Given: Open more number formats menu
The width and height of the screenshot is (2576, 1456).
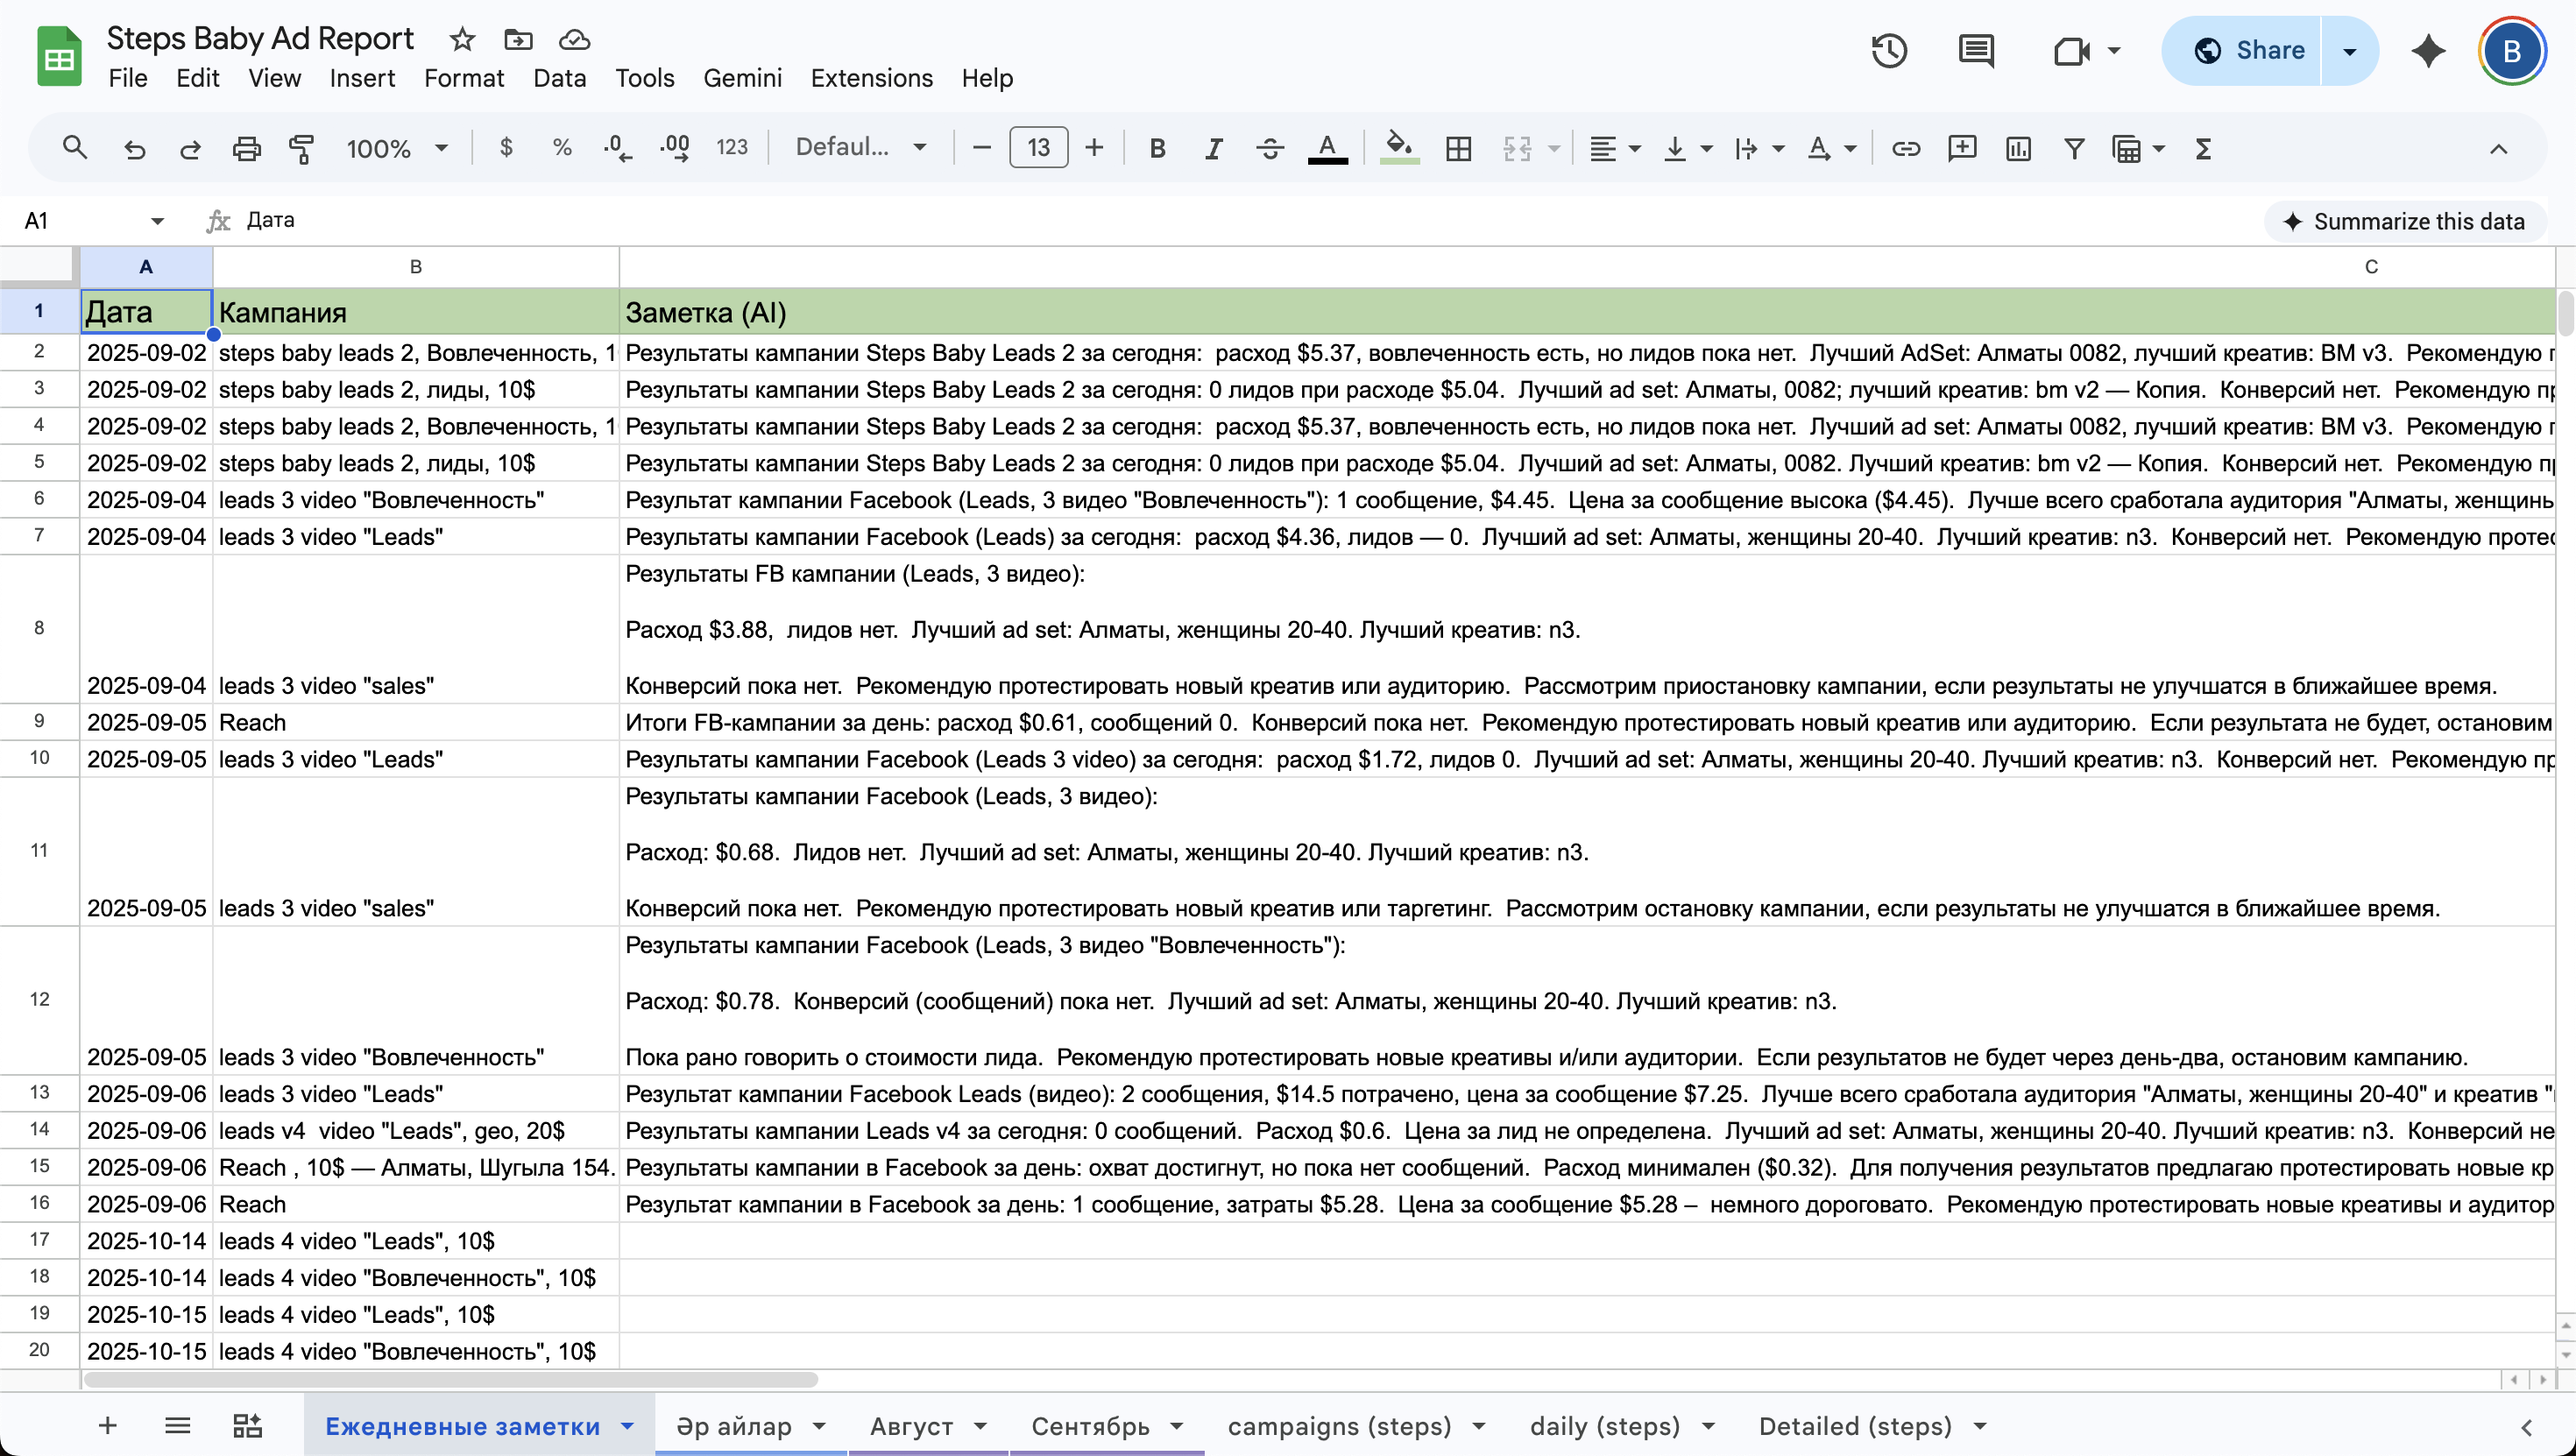Looking at the screenshot, I should click(x=732, y=149).
